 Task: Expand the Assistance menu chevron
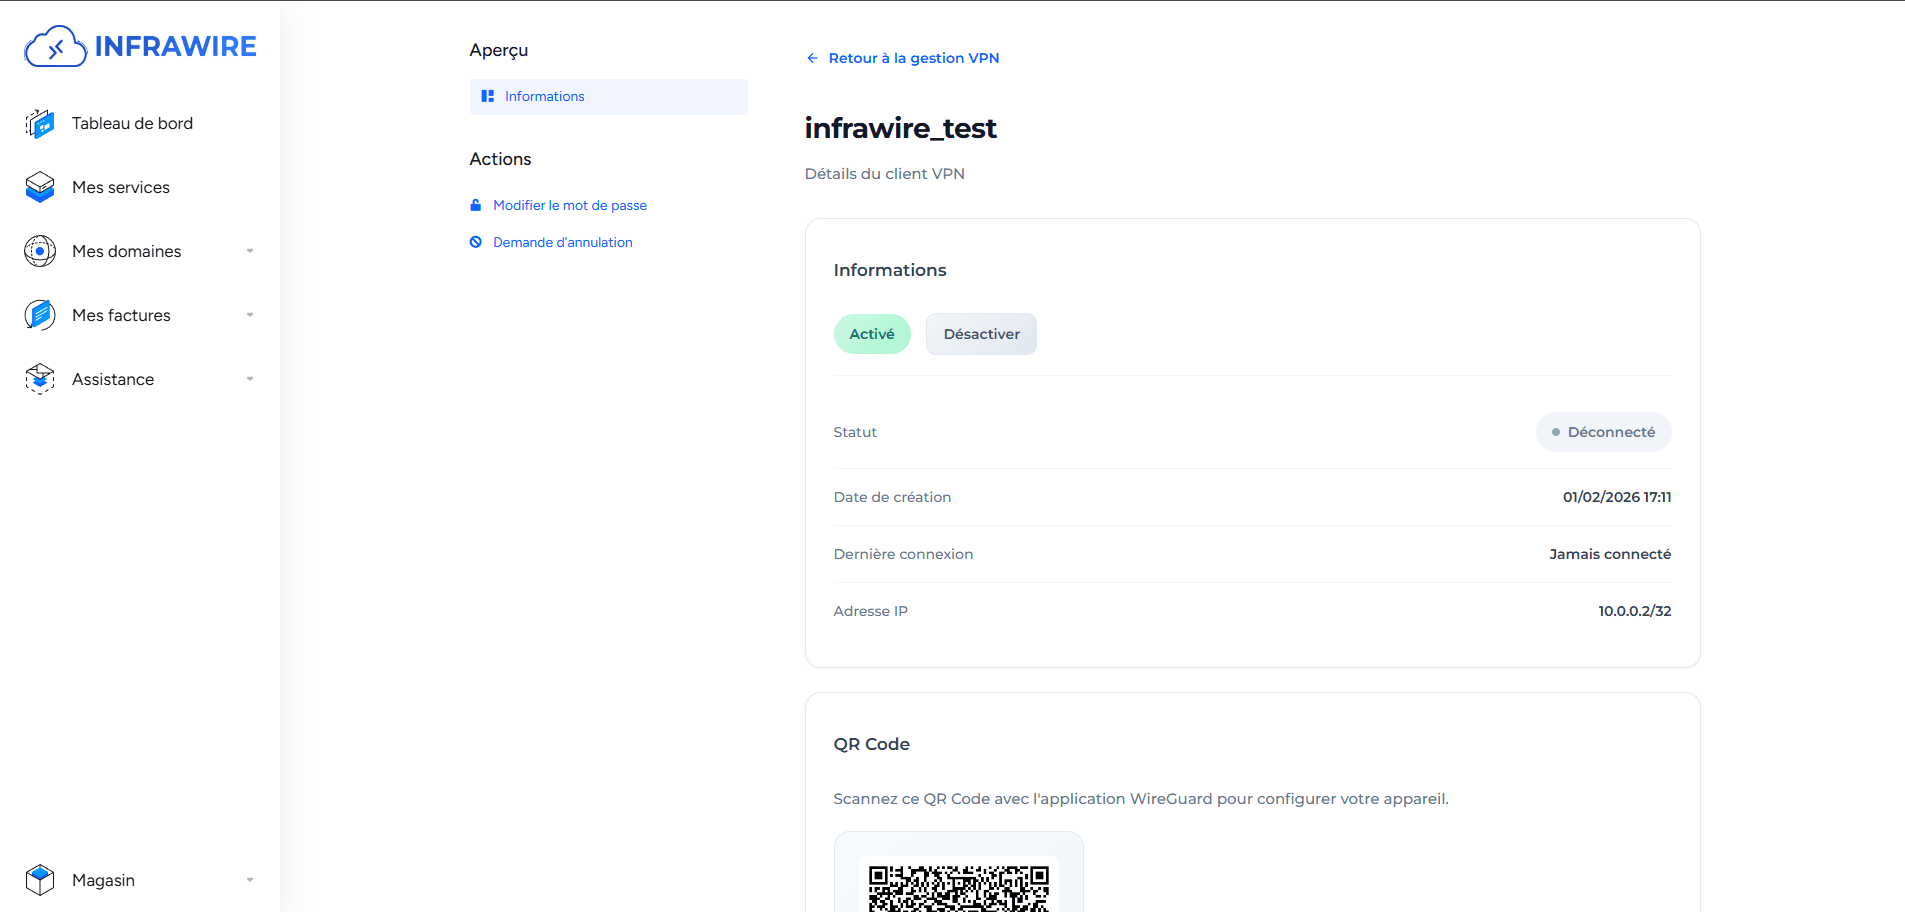click(x=250, y=379)
